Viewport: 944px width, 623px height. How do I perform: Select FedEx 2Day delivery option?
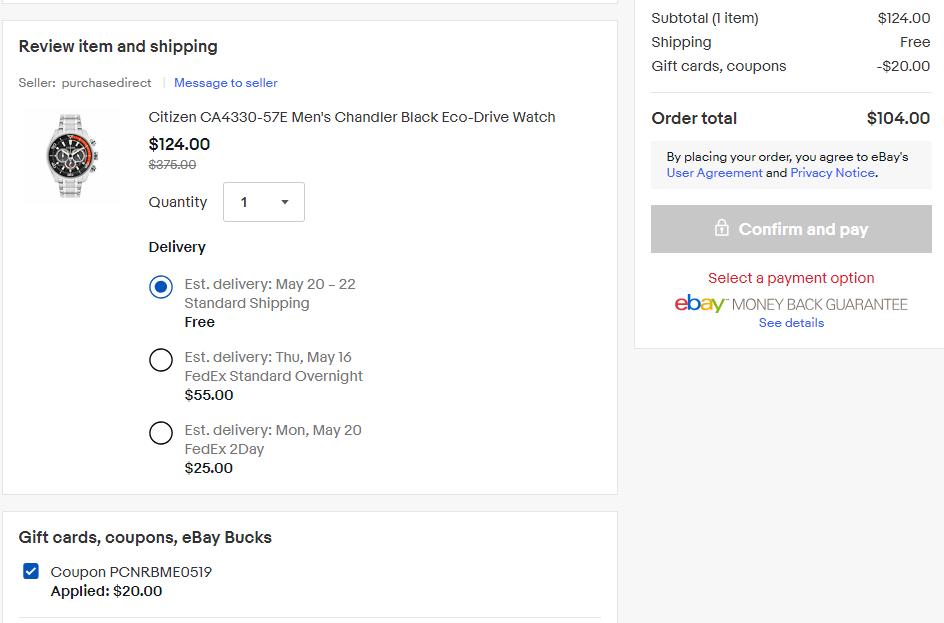[161, 433]
